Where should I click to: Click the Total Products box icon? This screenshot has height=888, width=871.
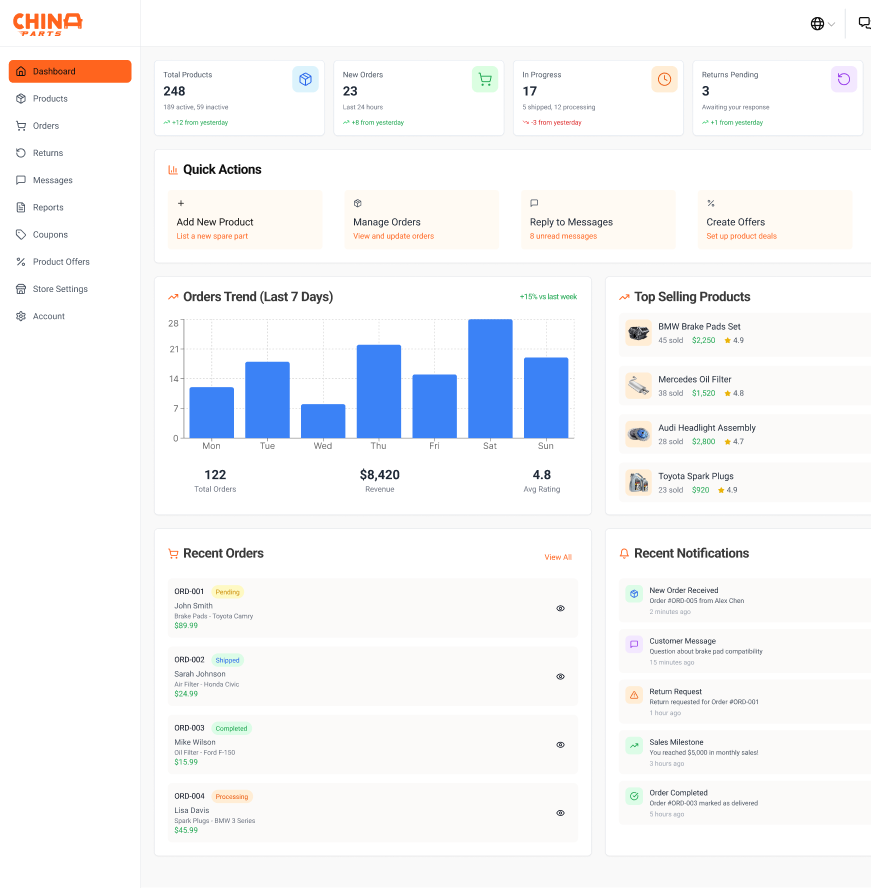click(305, 79)
